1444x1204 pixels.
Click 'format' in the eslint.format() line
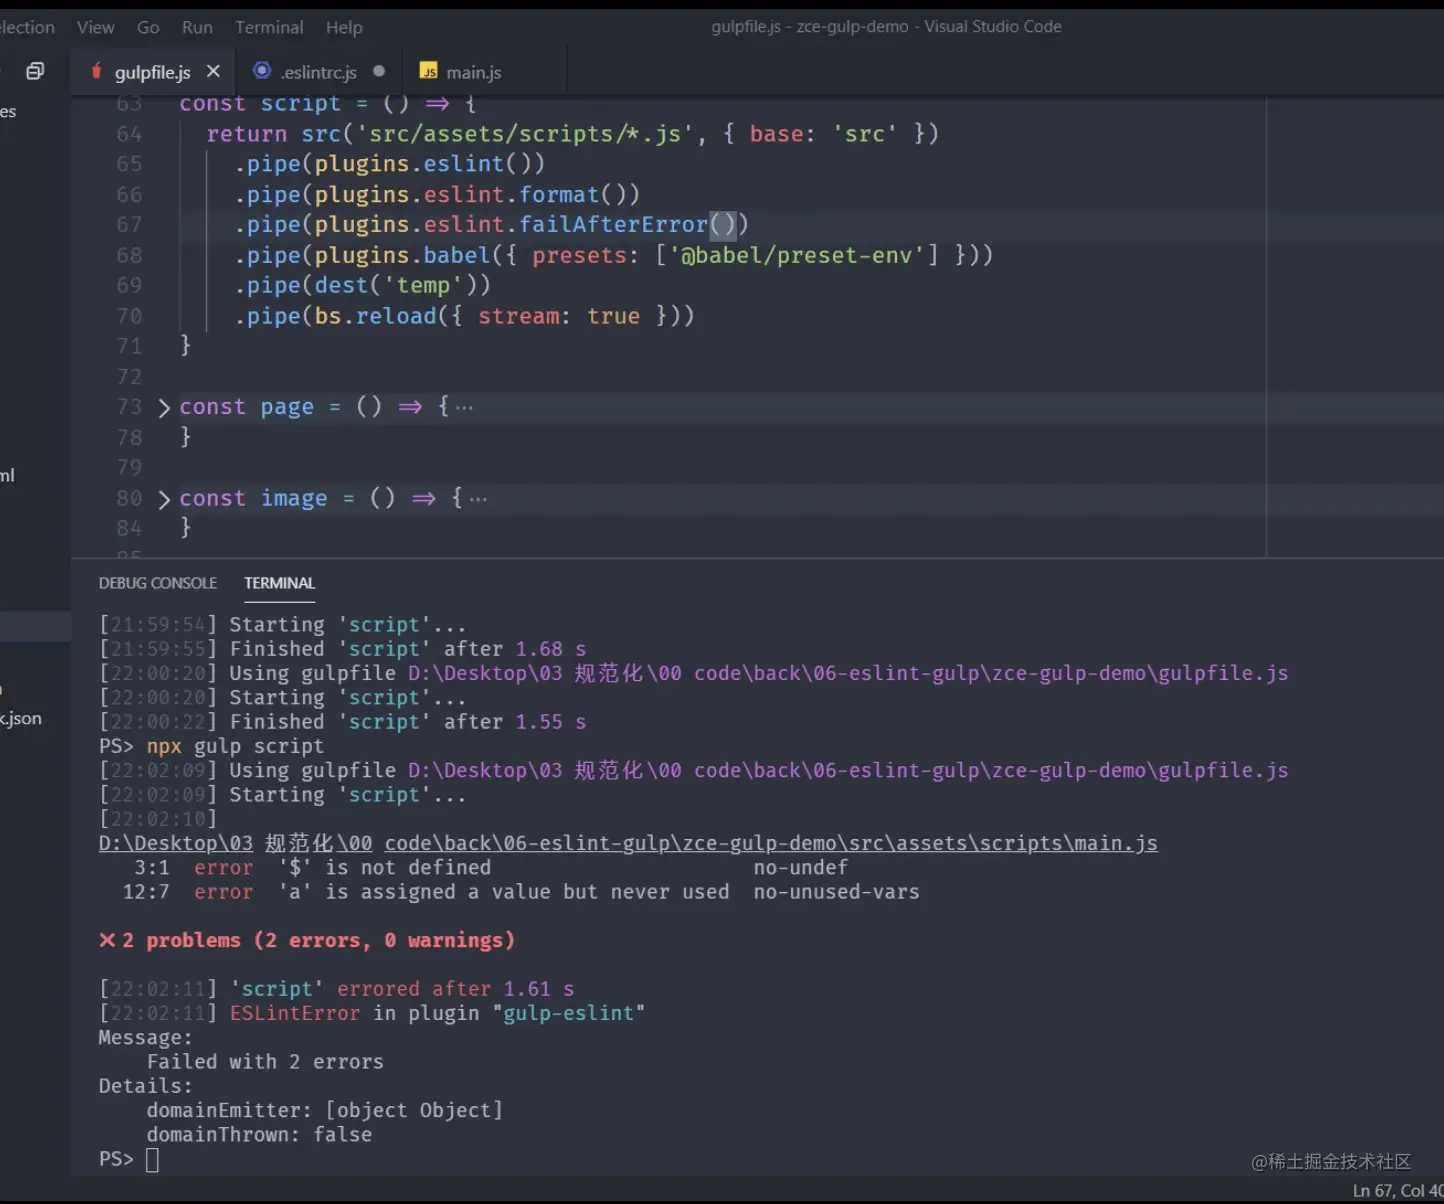click(559, 195)
